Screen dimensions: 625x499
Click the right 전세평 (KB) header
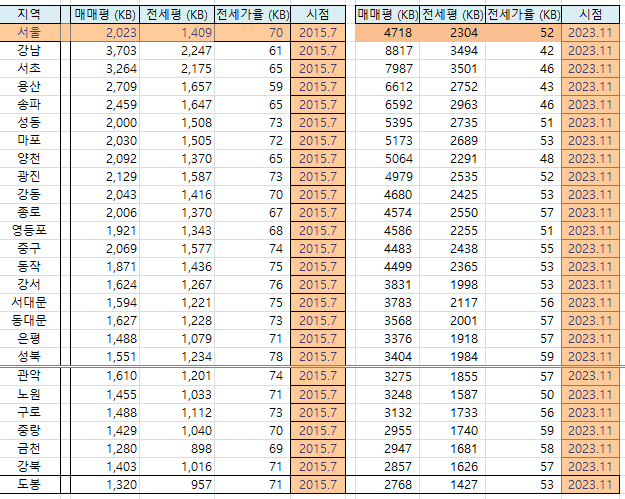(x=452, y=15)
